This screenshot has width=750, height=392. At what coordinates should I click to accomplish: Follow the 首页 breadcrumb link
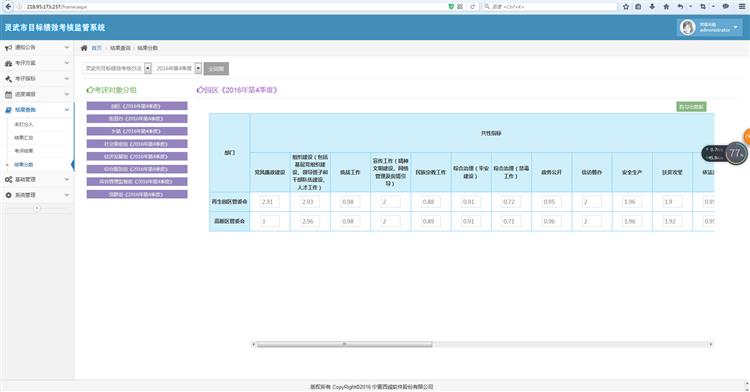click(x=97, y=48)
